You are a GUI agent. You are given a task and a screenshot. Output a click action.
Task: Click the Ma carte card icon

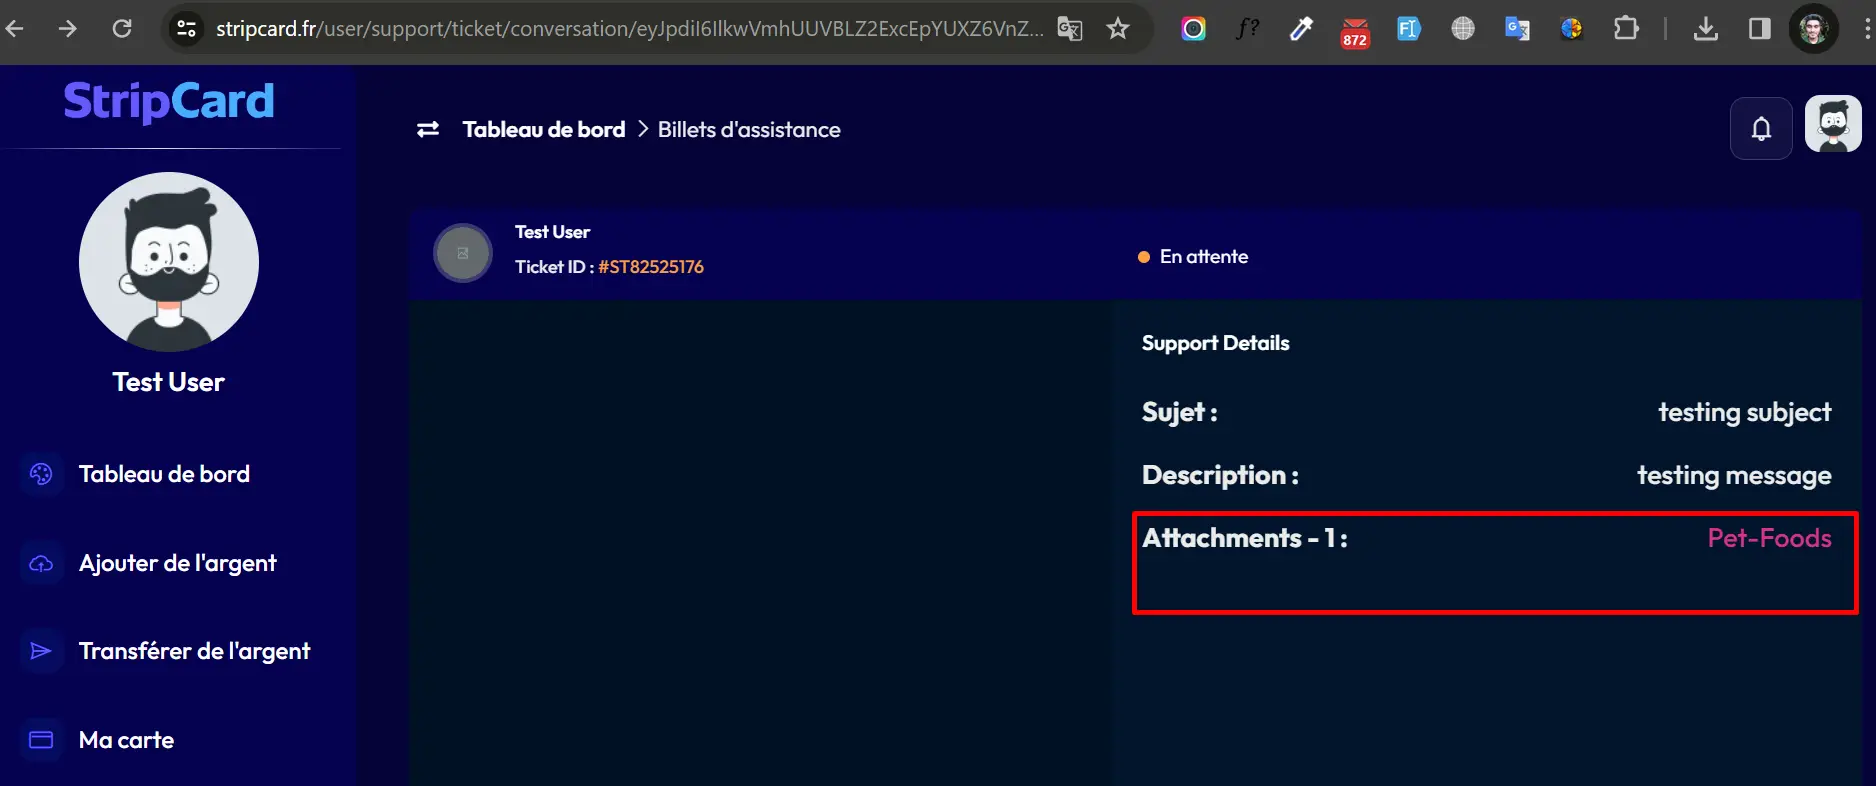[x=41, y=740]
